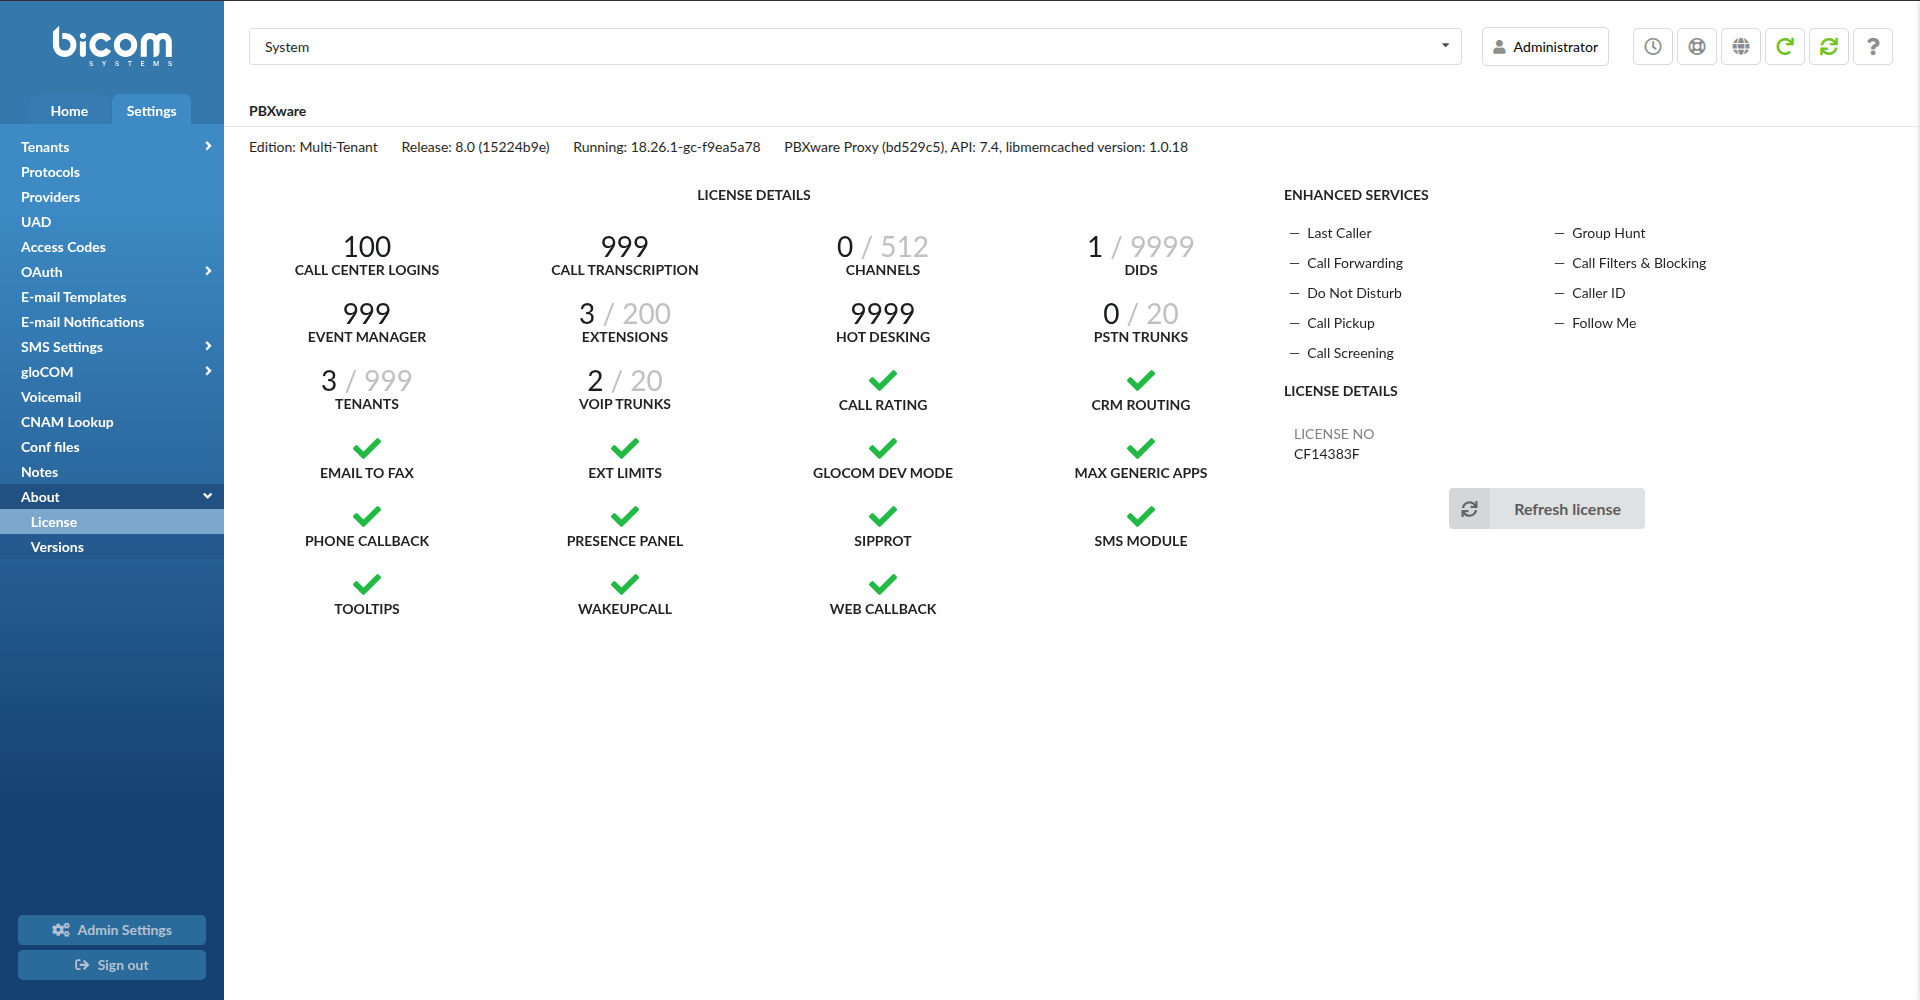
Task: Click the Last Caller service entry
Action: point(1339,233)
